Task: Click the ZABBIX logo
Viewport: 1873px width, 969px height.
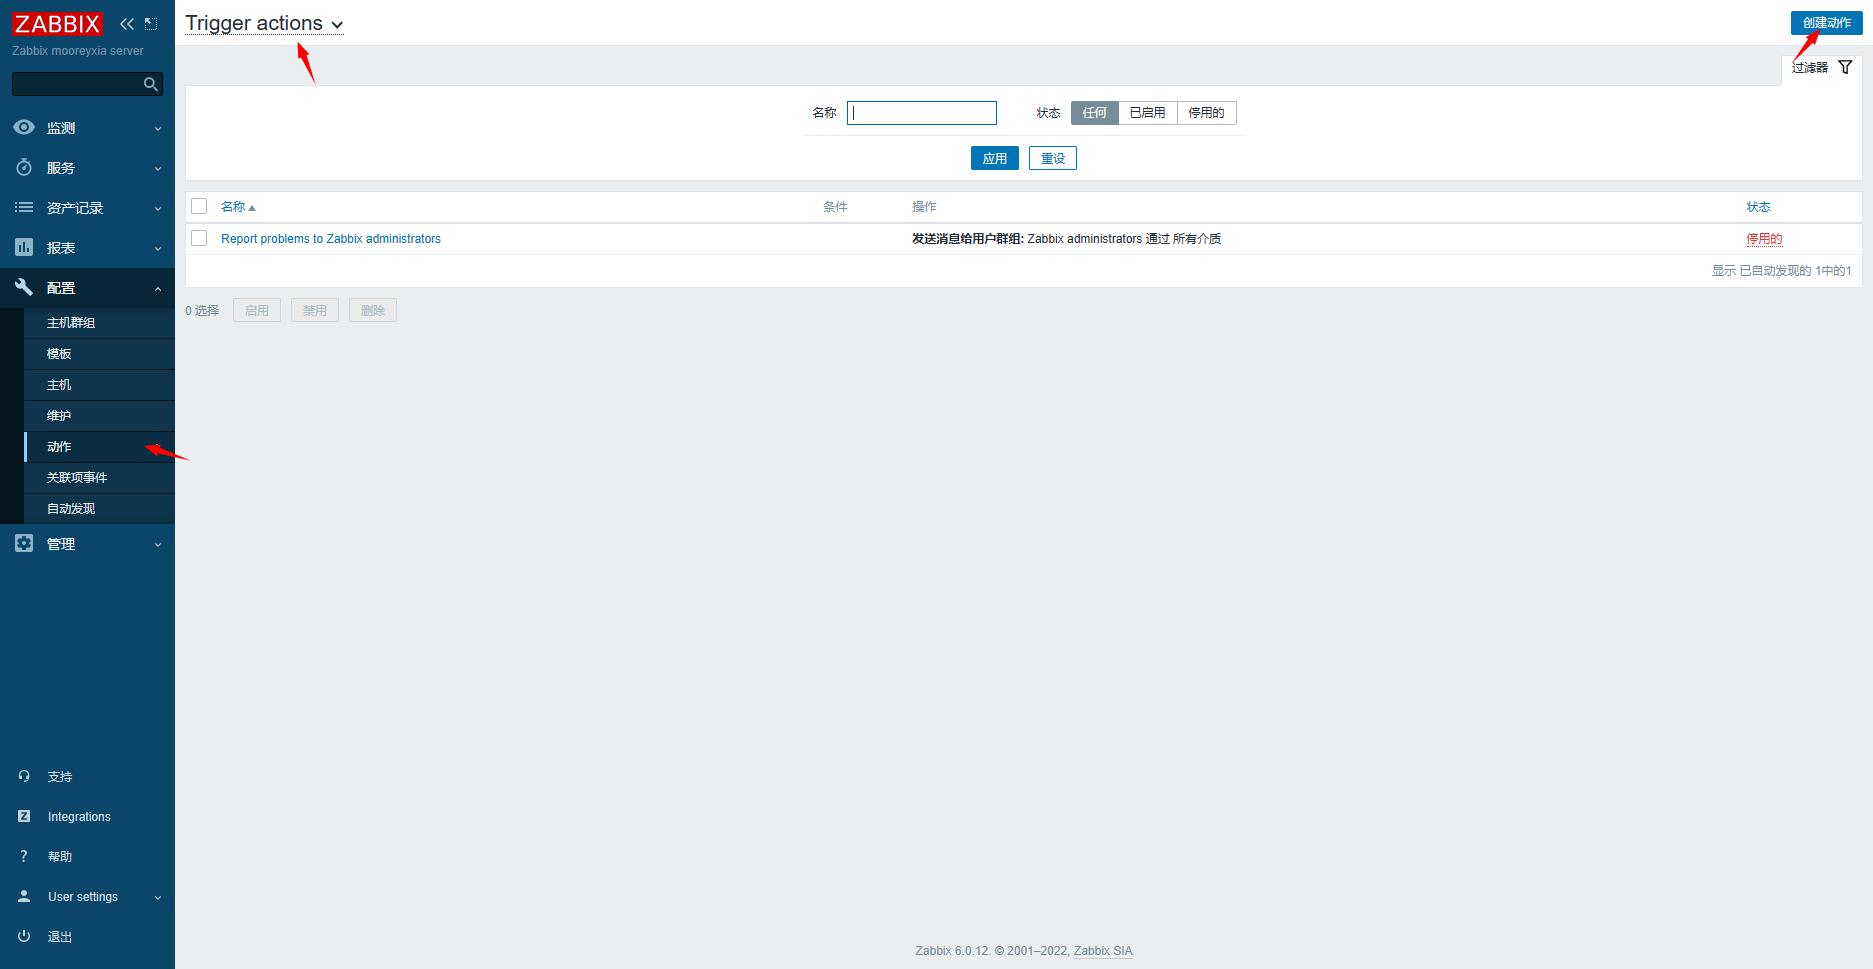Action: point(57,23)
